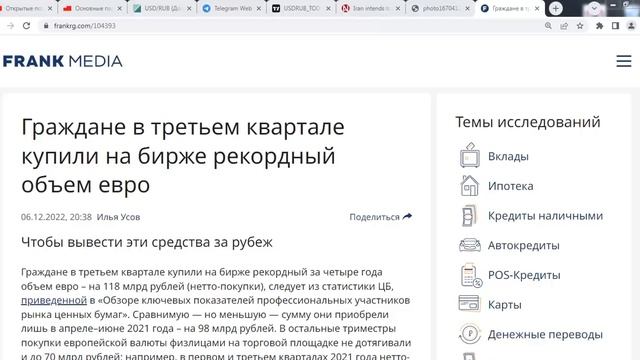Open the приведенной hyperlink in article

(x=54, y=300)
